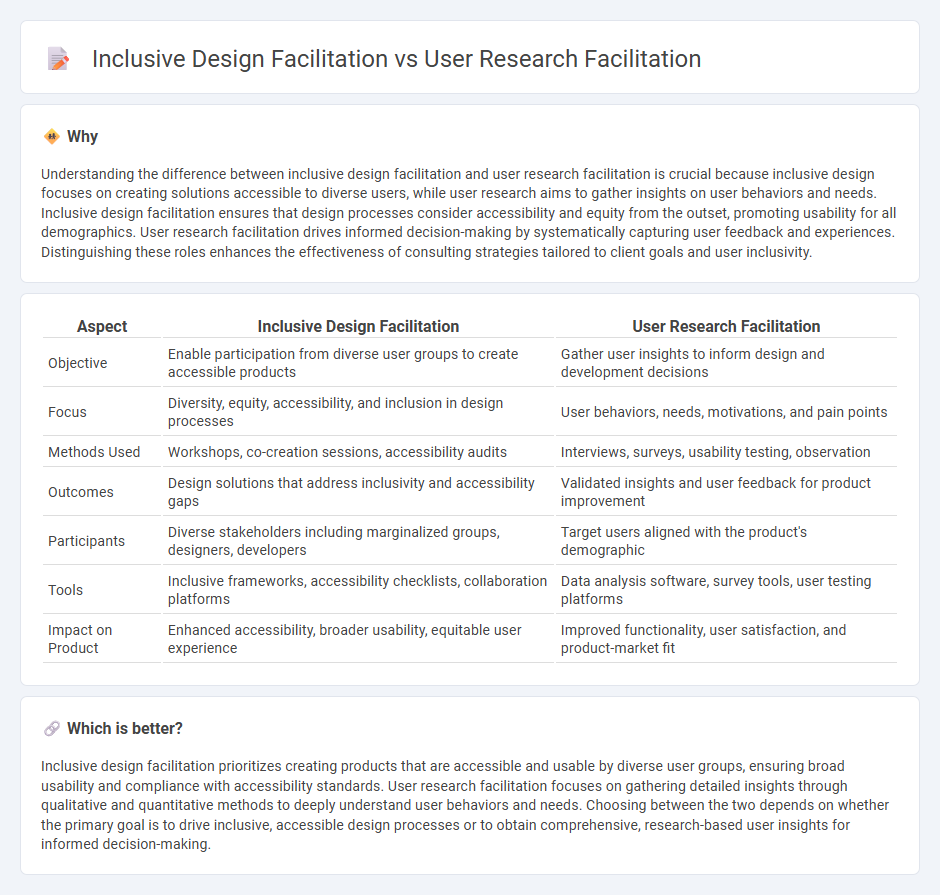
Task: Select the Tools row label
Action: [x=65, y=590]
